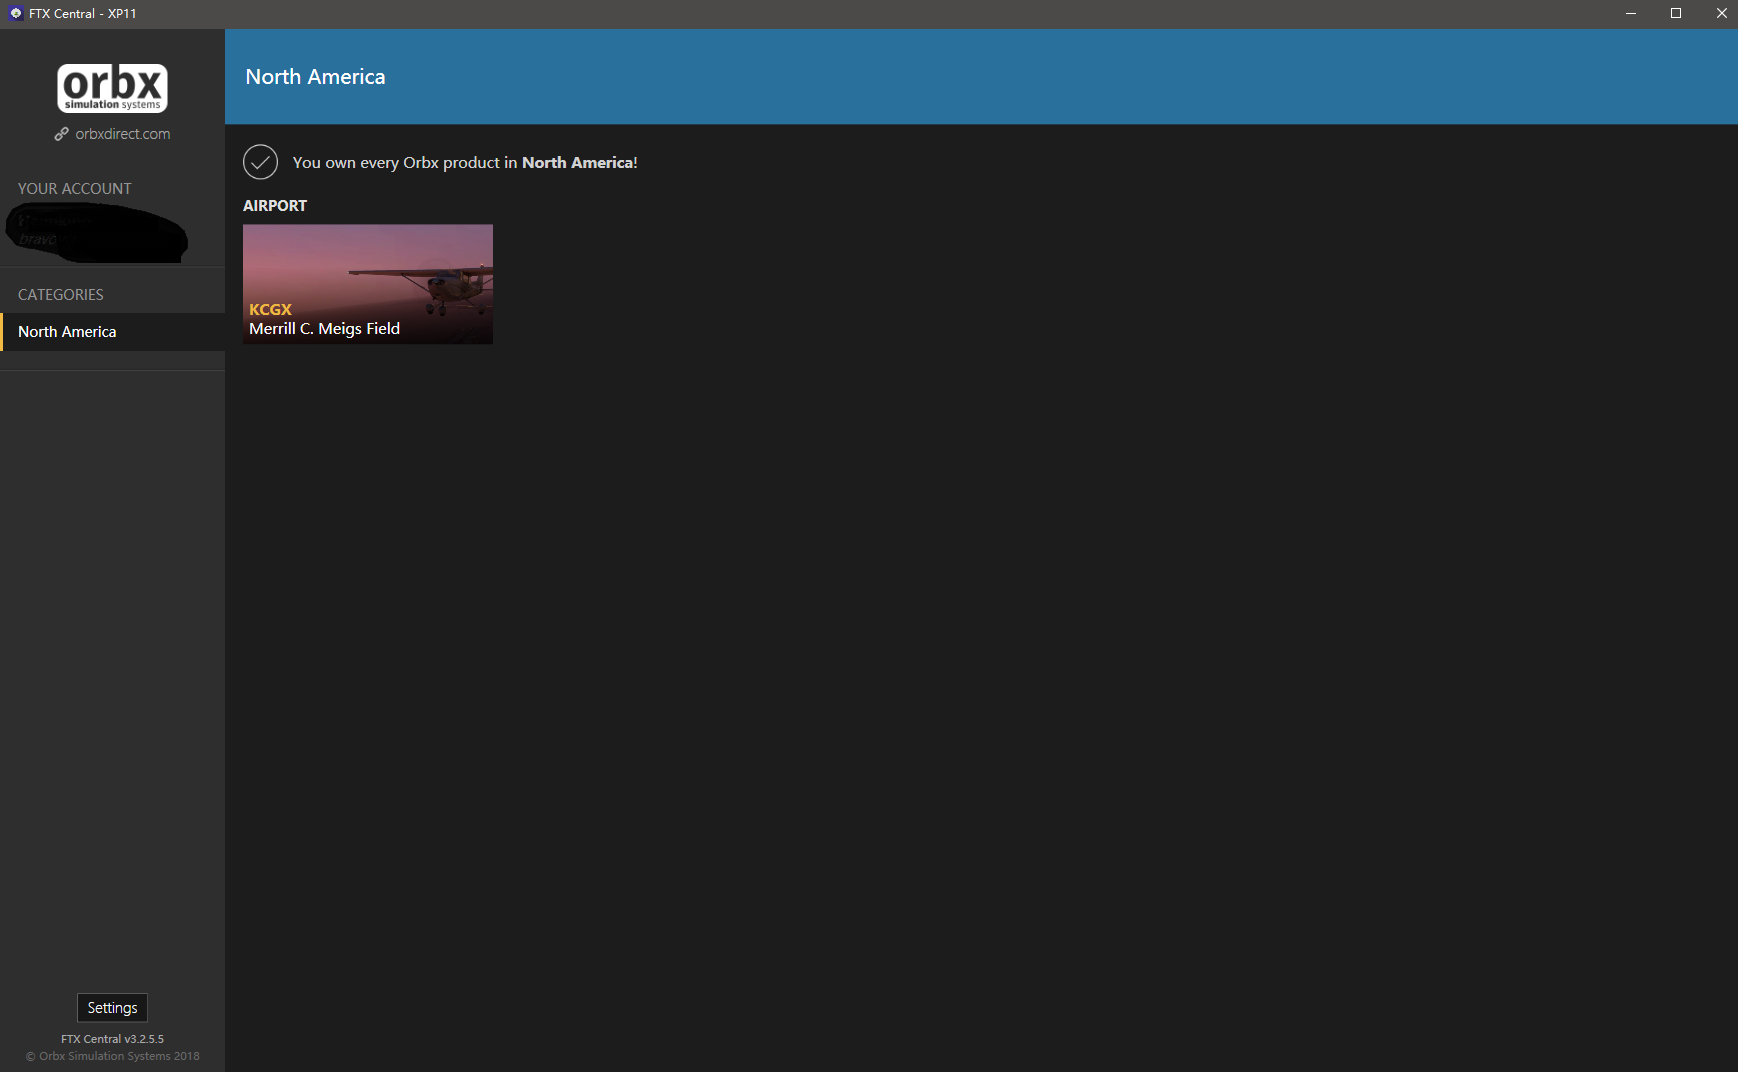Close the FTX Central window
1738x1072 pixels.
click(1721, 13)
